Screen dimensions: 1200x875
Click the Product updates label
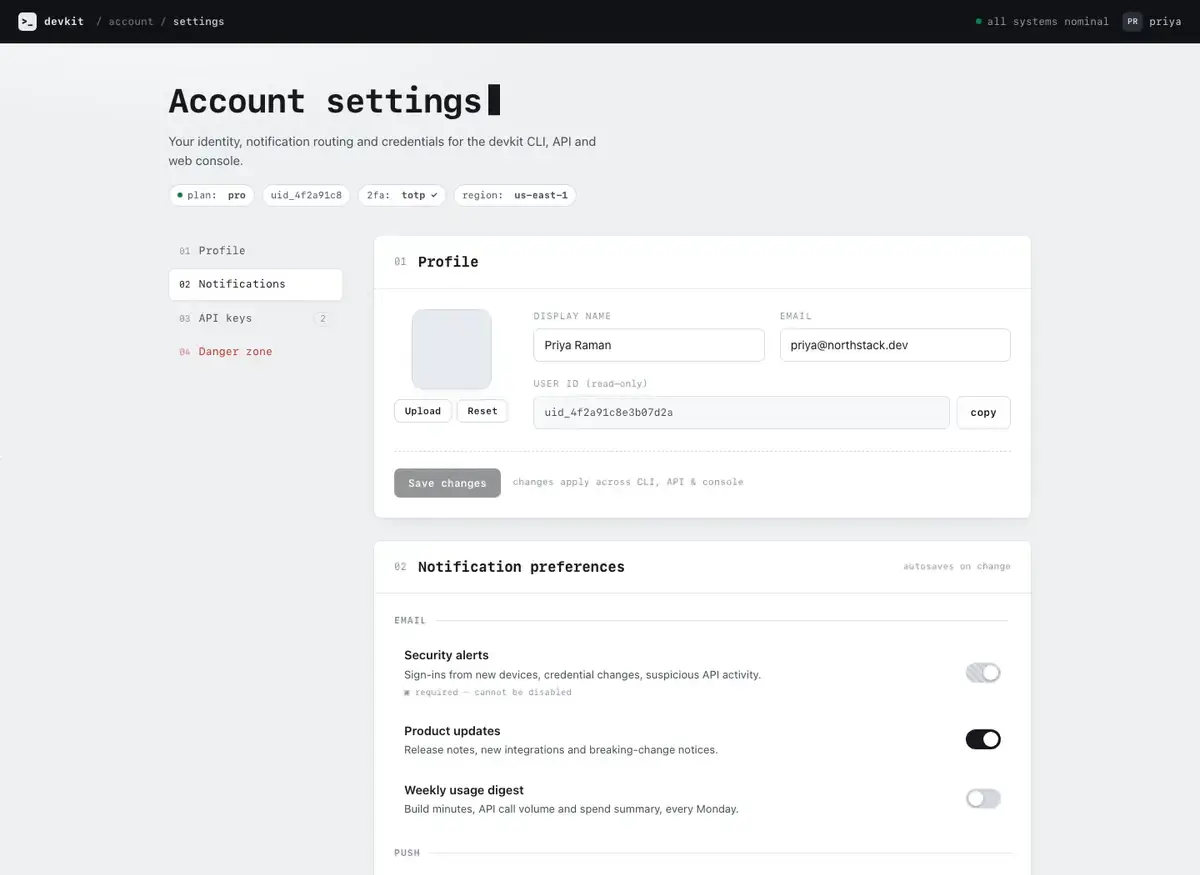452,731
